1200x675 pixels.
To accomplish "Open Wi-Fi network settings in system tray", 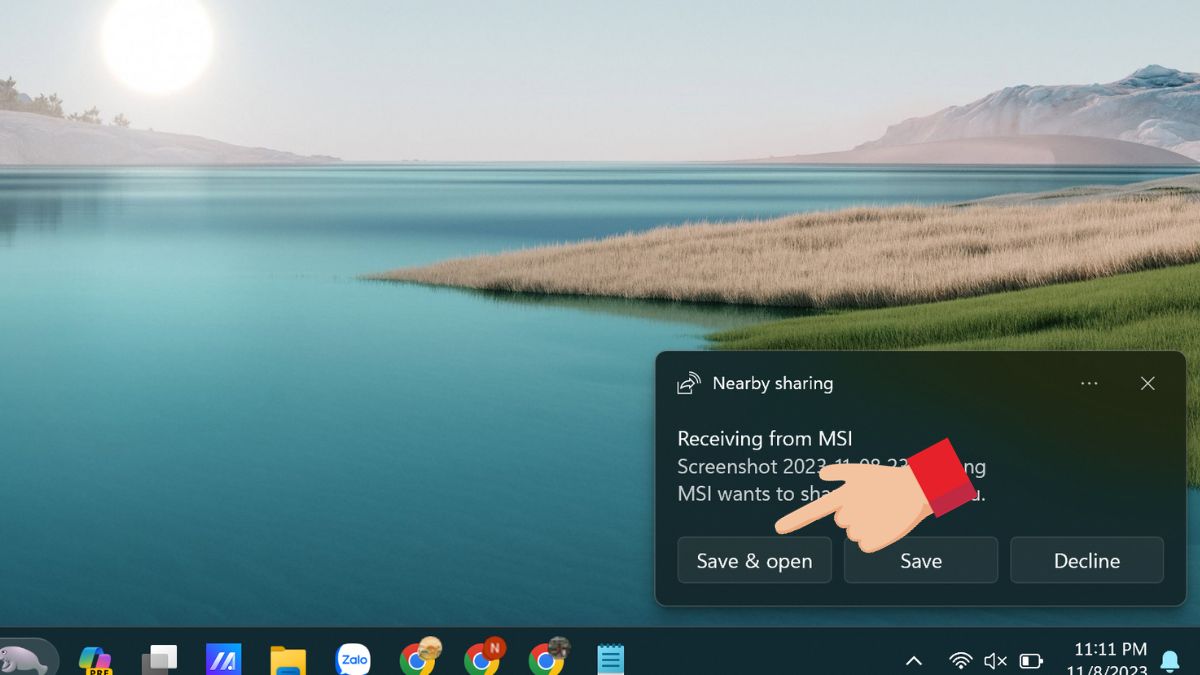I will [x=960, y=661].
